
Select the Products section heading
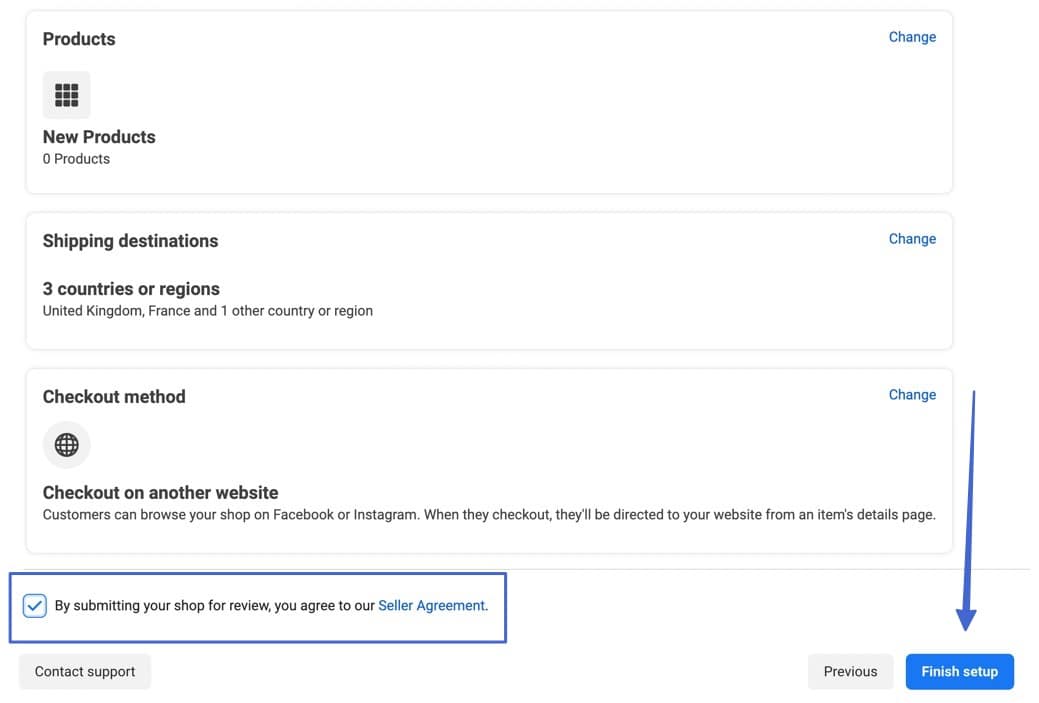pyautogui.click(x=79, y=39)
